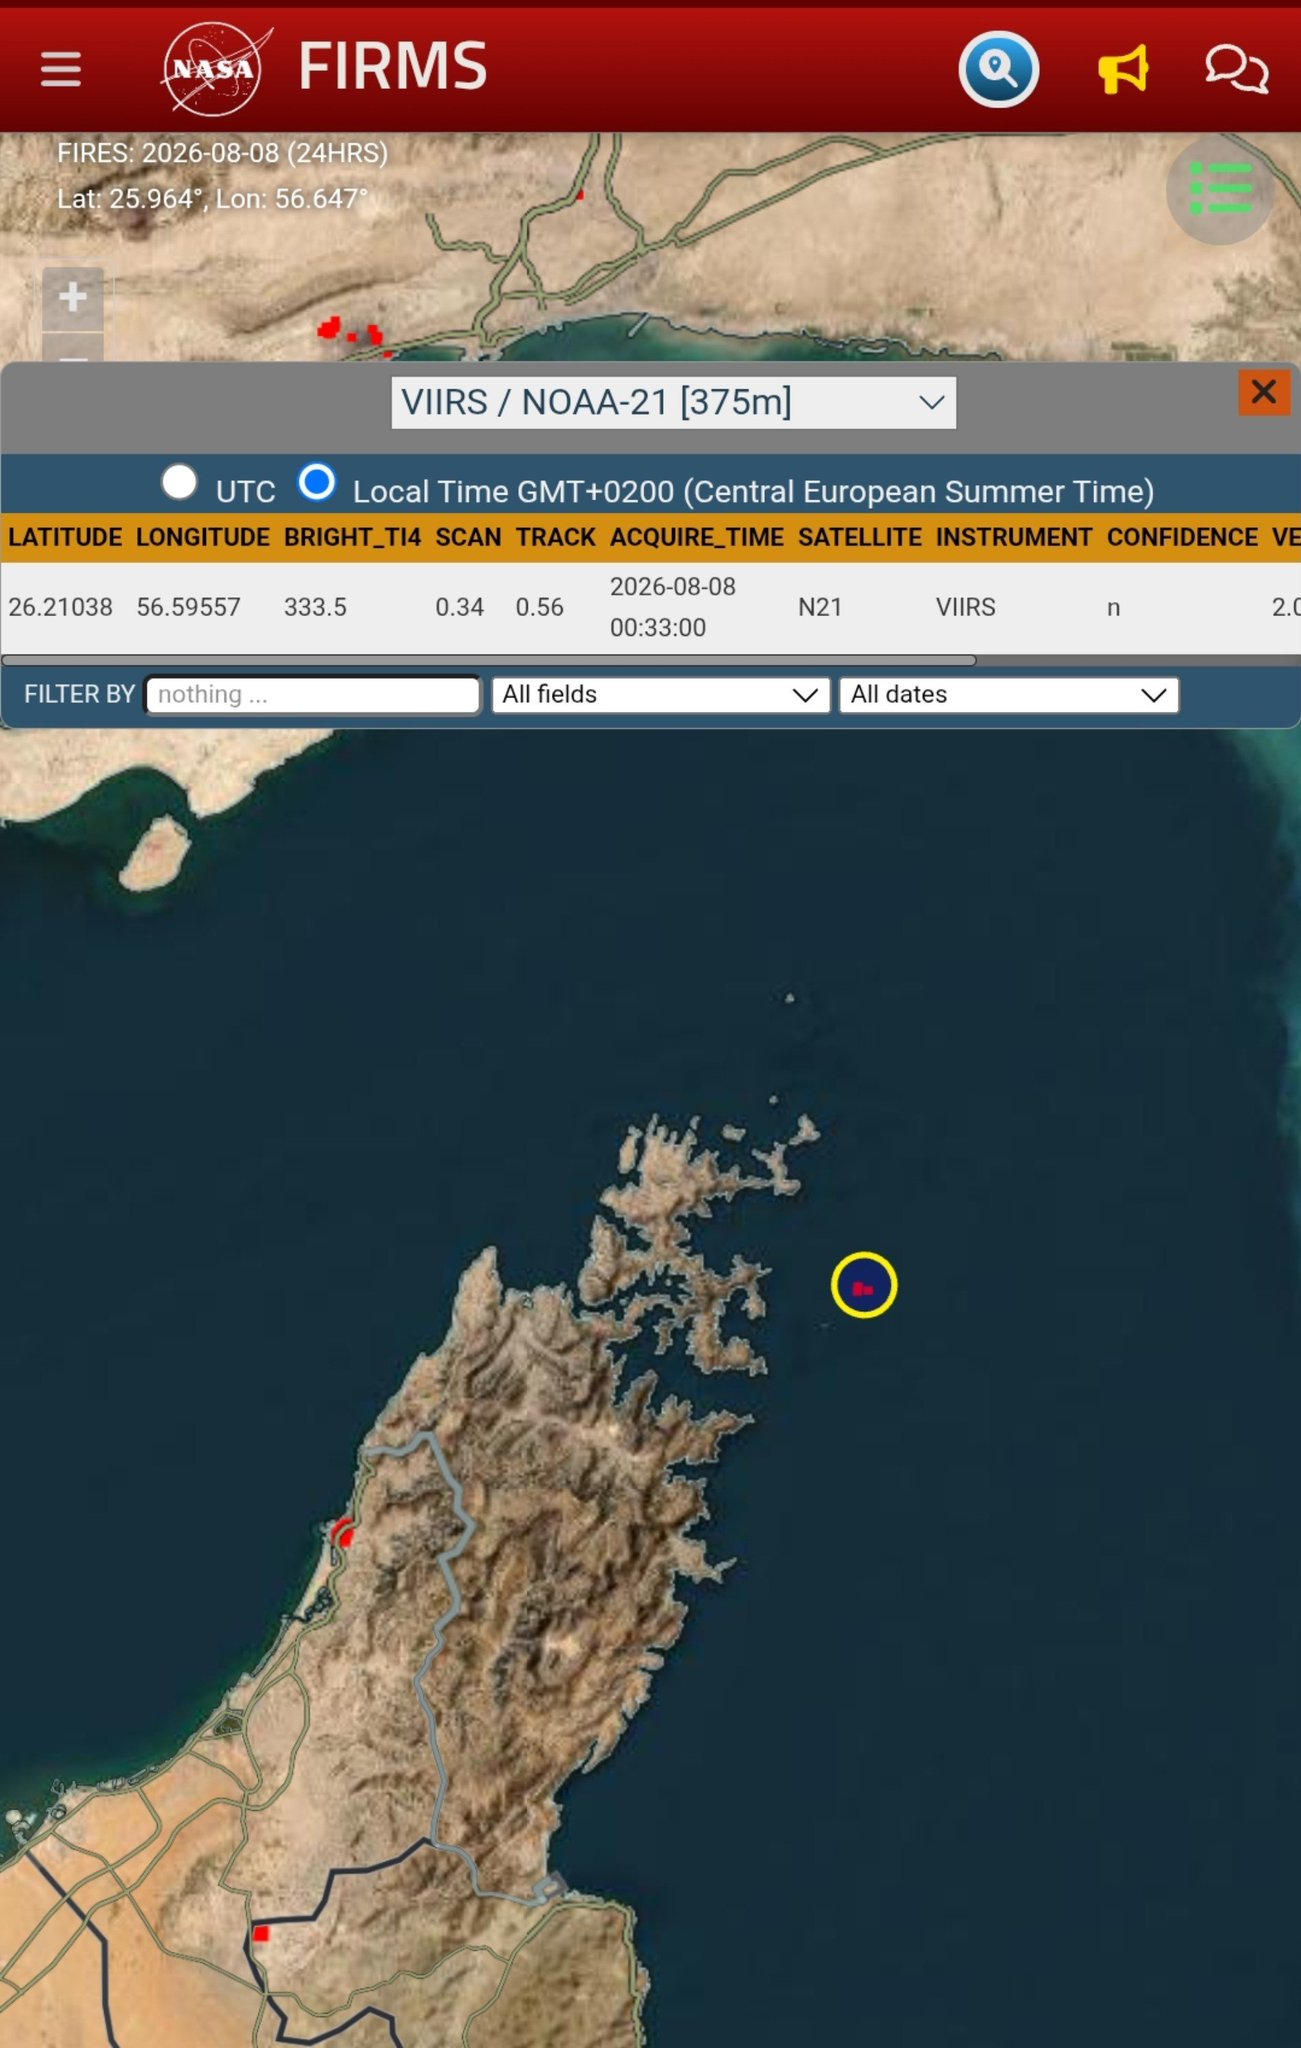Click the Lat/Lon coordinates readout
Screen dimensions: 1301x2048
pyautogui.click(x=212, y=198)
